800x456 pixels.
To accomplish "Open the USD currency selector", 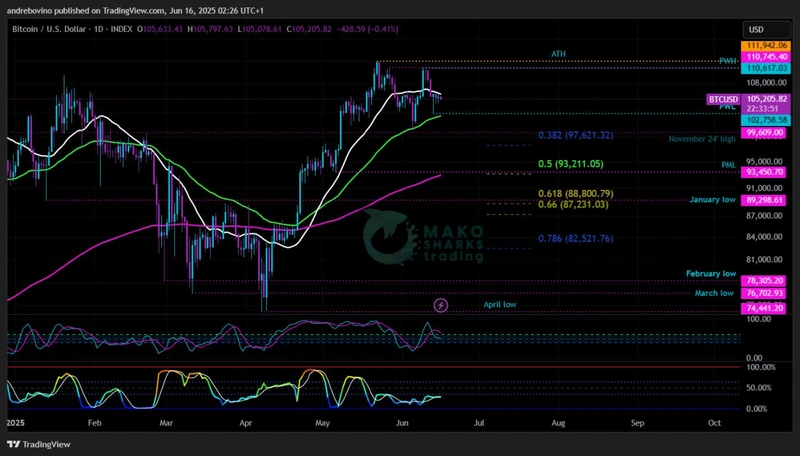I will click(757, 31).
